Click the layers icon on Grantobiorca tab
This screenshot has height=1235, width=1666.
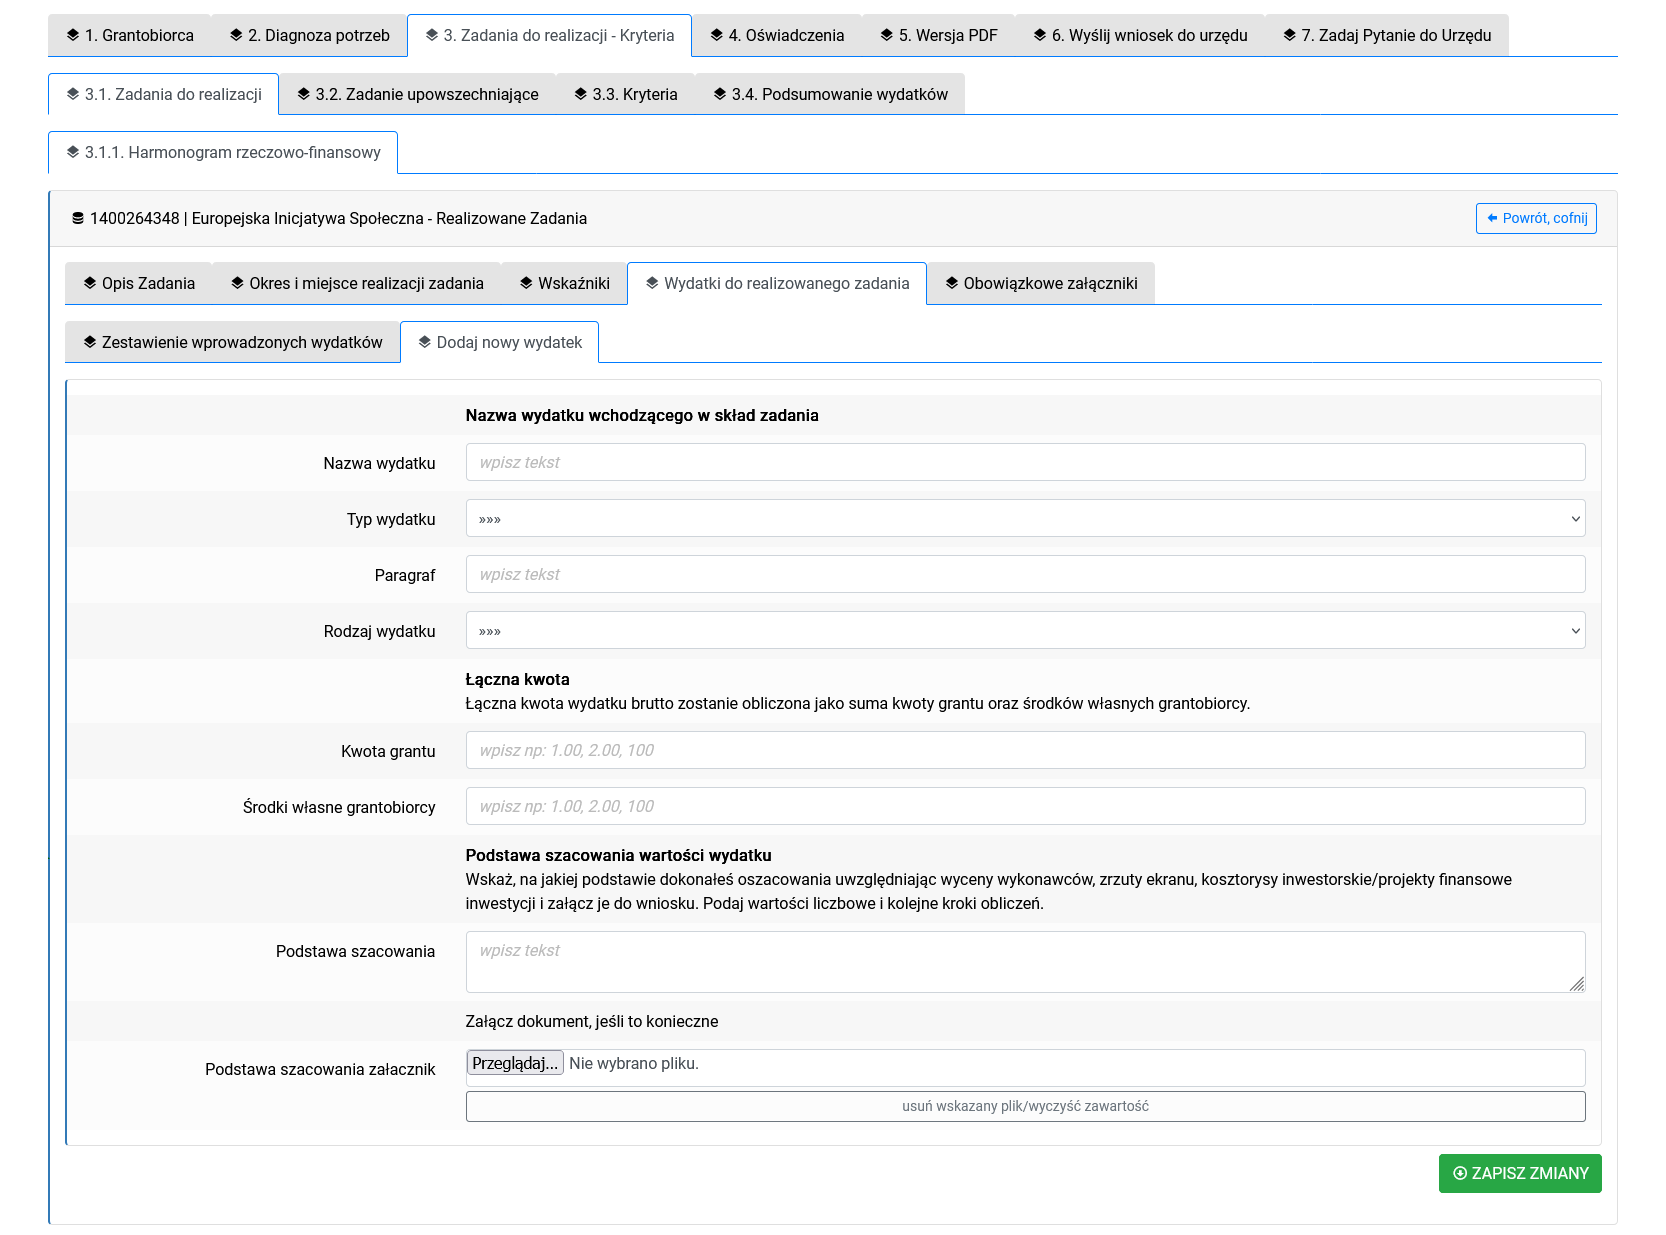coord(73,35)
